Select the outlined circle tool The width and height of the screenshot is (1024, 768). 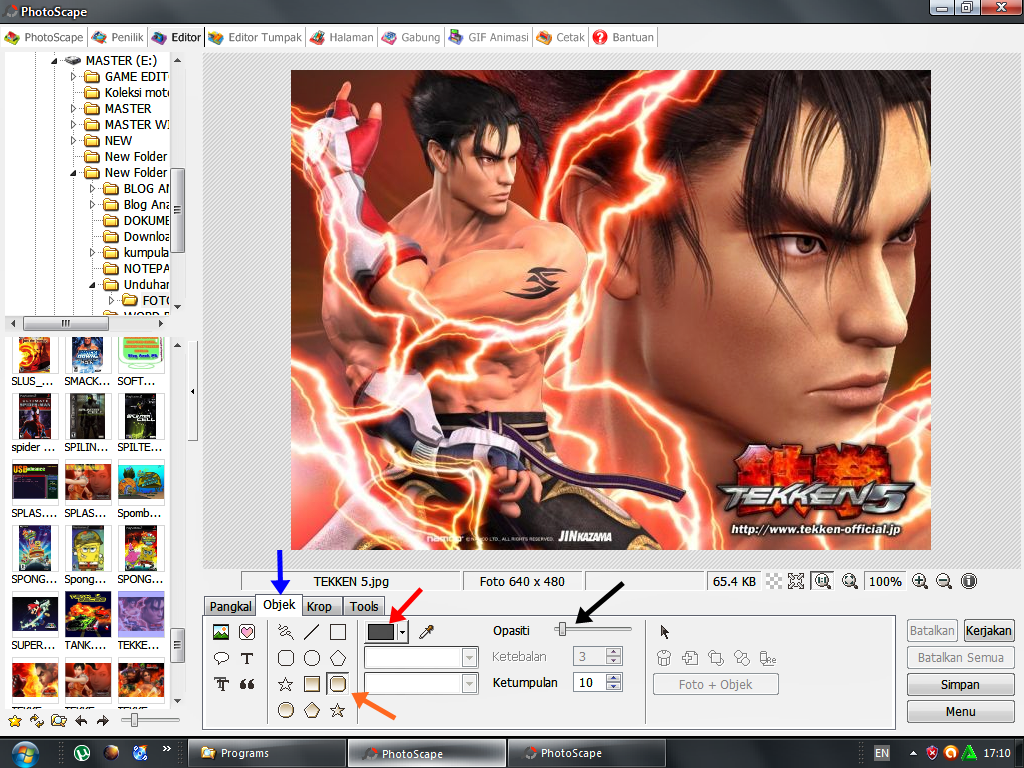[312, 658]
